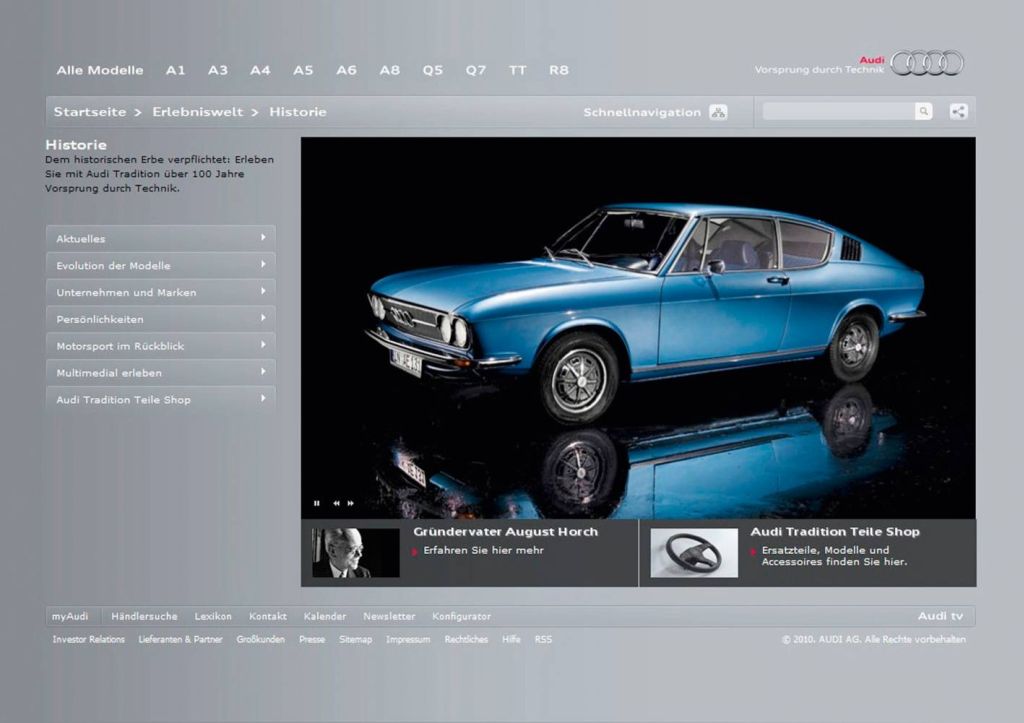This screenshot has height=723, width=1024.
Task: Open Kontakt footer link
Action: pyautogui.click(x=268, y=616)
